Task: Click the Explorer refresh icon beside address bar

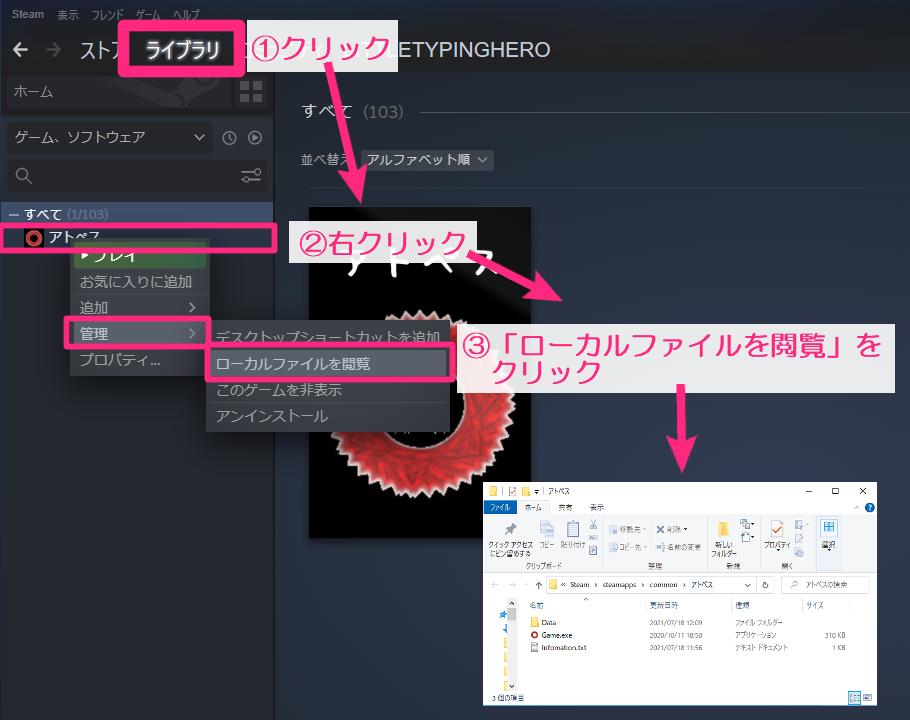Action: point(765,585)
